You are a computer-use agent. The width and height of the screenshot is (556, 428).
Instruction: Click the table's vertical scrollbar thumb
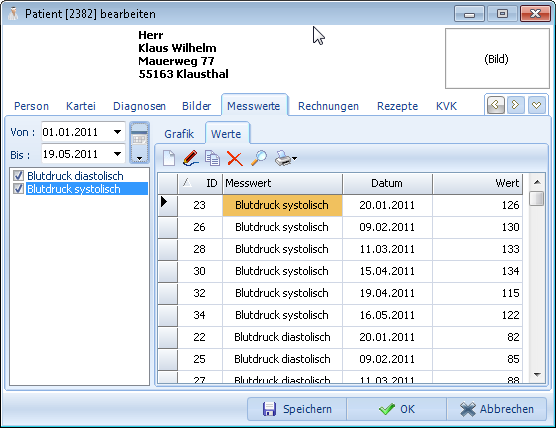pos(536,198)
